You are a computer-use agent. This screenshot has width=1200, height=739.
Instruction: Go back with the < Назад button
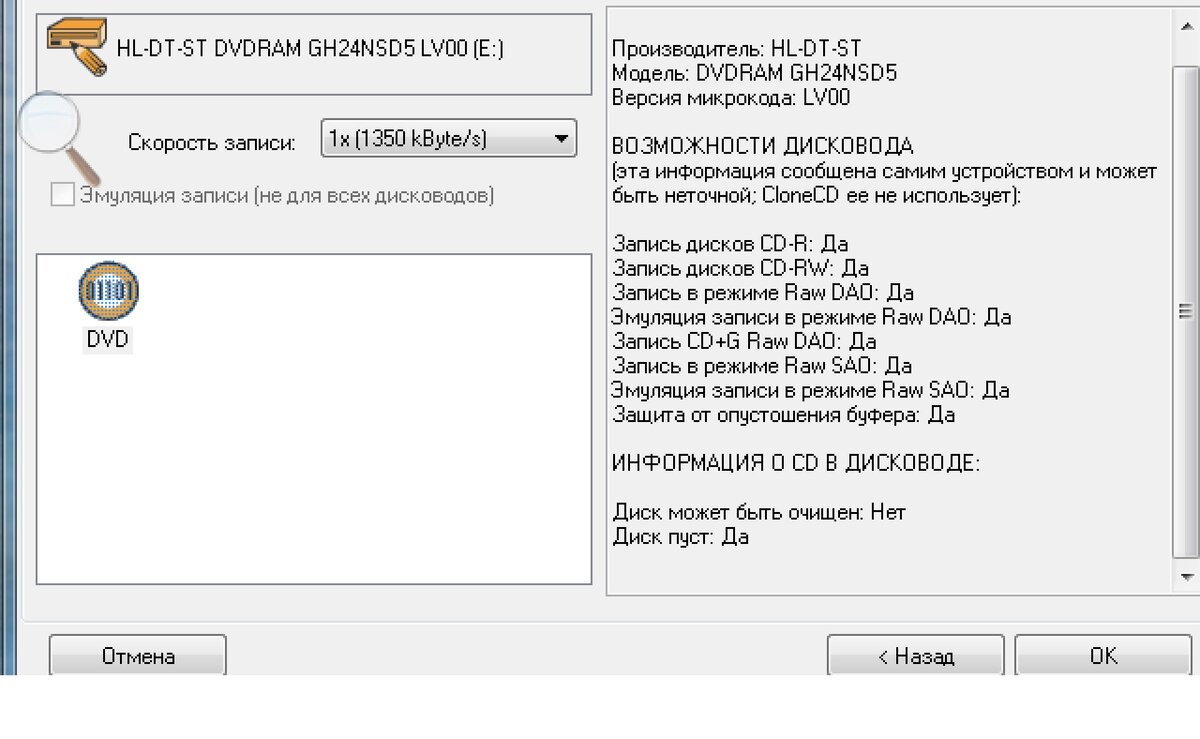915,656
